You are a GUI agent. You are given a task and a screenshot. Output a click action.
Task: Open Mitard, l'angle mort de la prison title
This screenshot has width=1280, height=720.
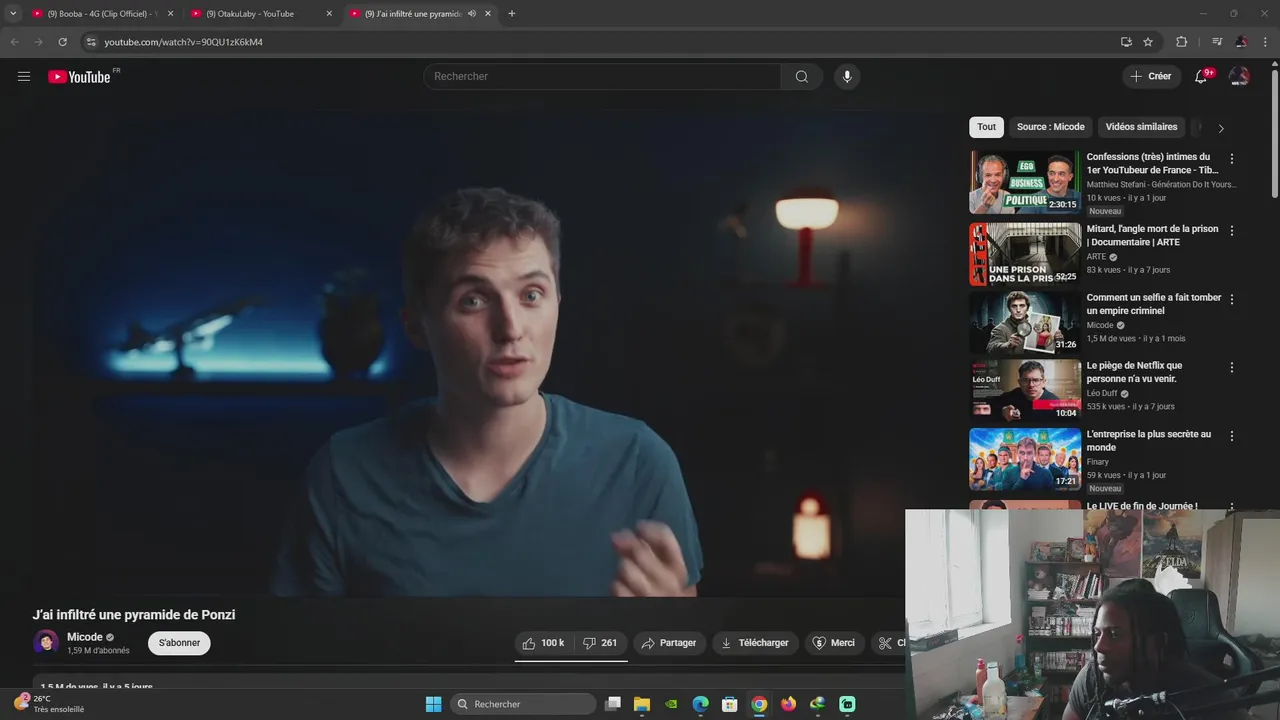(1152, 235)
